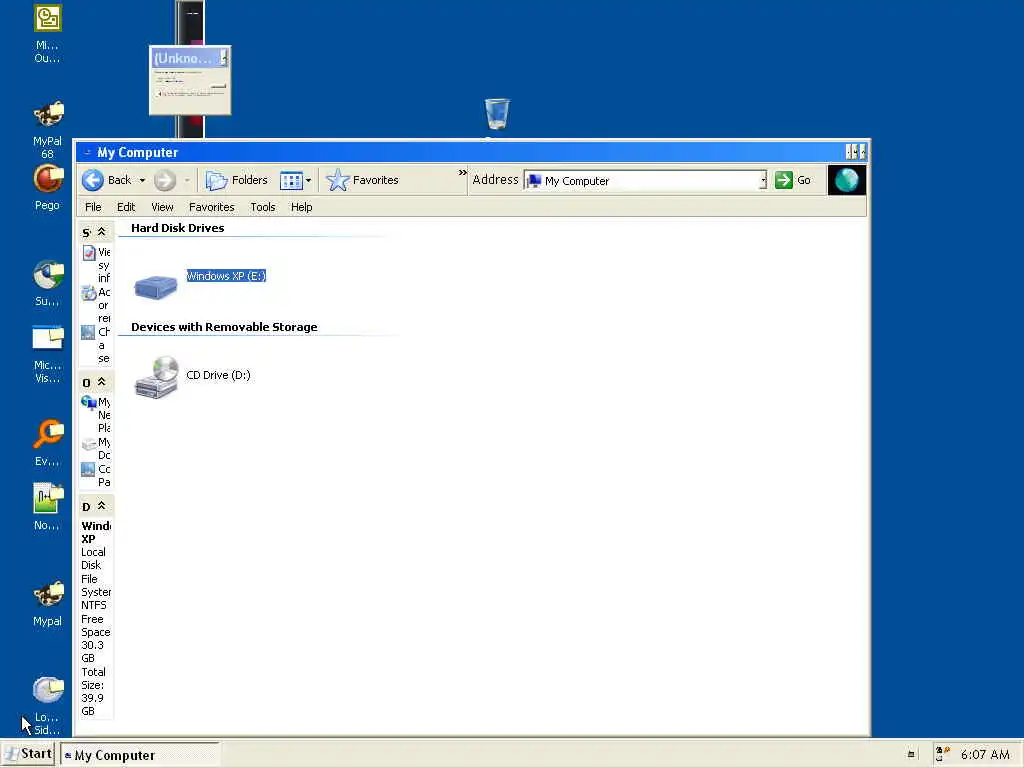Click the CD Drive (D:) label
Screen dimensions: 1024x768
218,375
